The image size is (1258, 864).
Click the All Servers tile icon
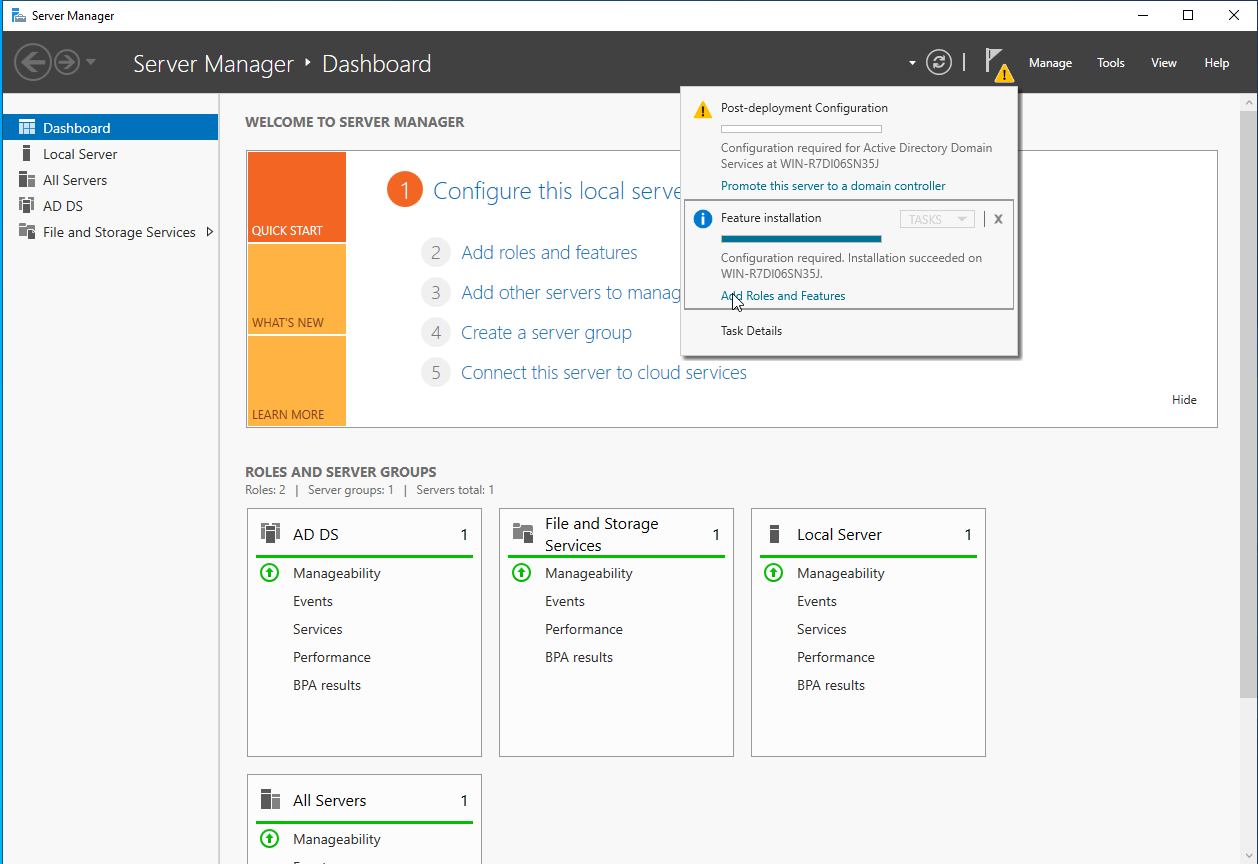pyautogui.click(x=270, y=799)
